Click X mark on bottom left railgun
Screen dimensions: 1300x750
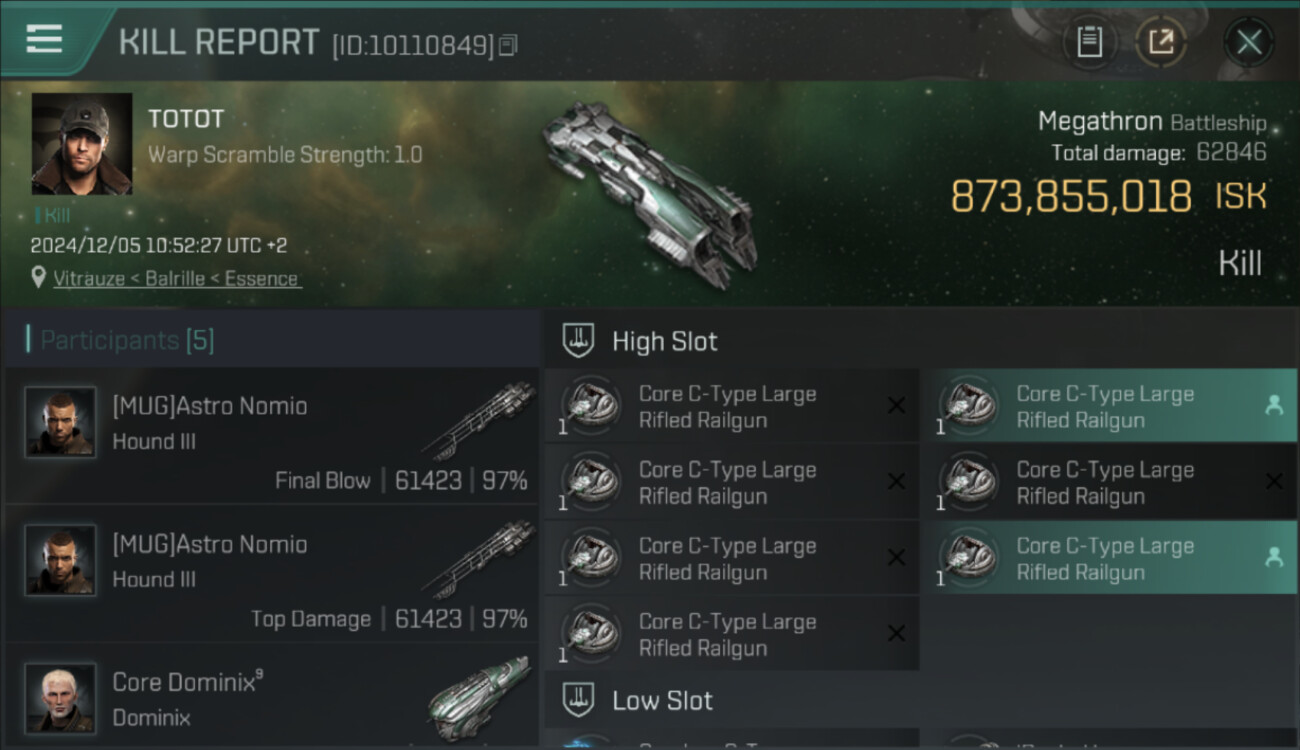(896, 634)
